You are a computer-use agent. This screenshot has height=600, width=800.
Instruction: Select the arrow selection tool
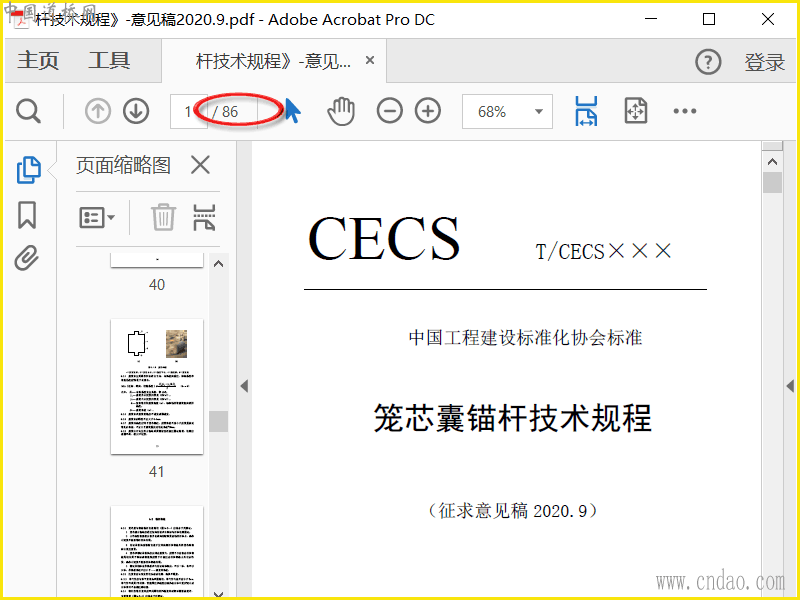[x=292, y=111]
